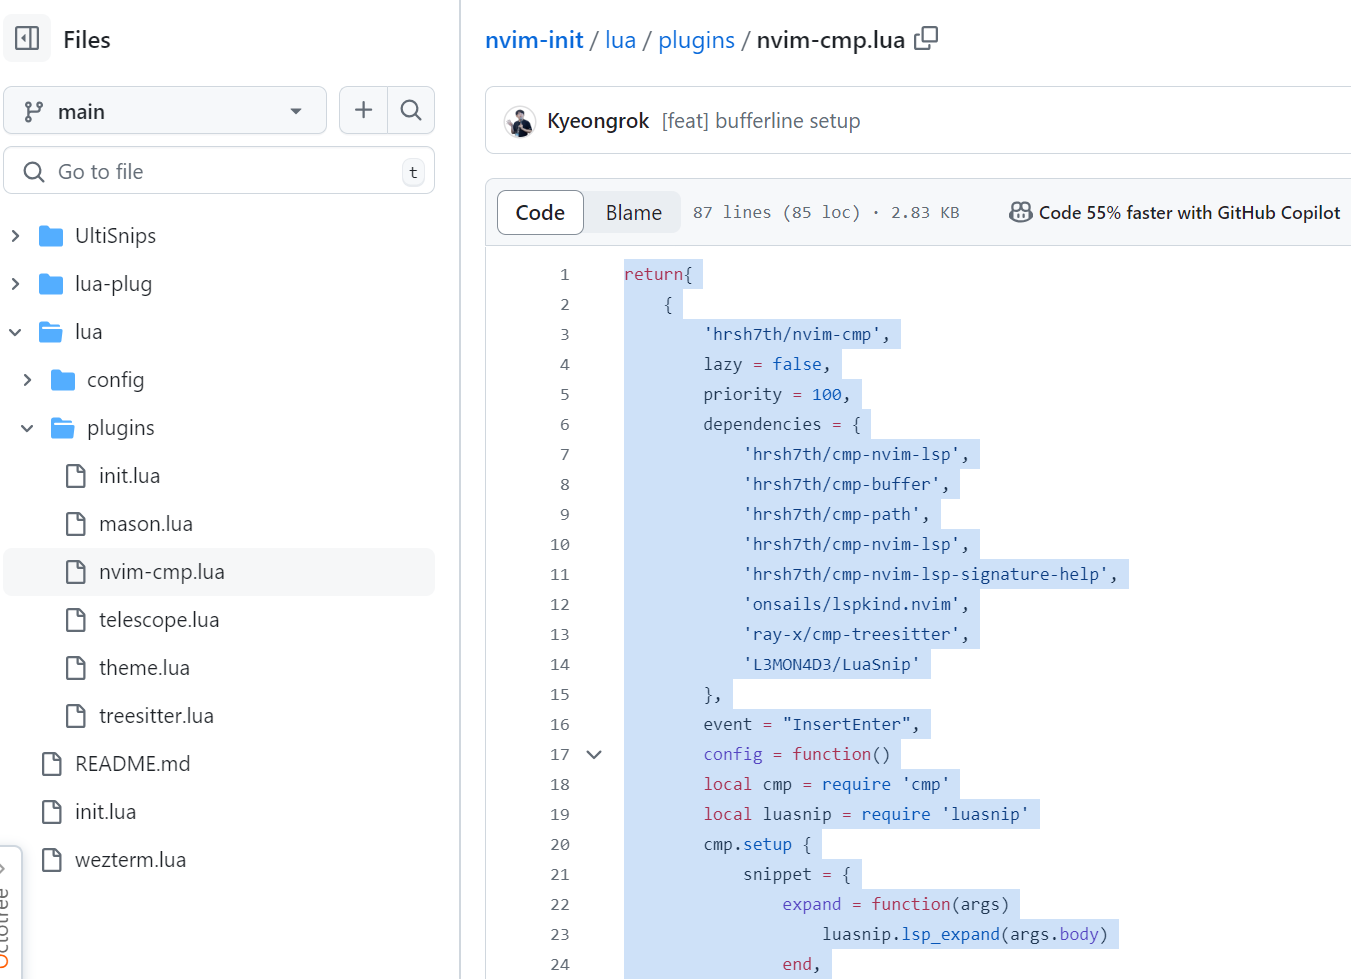Click 'L3MON4D3/LuaSnip' string on line 14

[832, 664]
